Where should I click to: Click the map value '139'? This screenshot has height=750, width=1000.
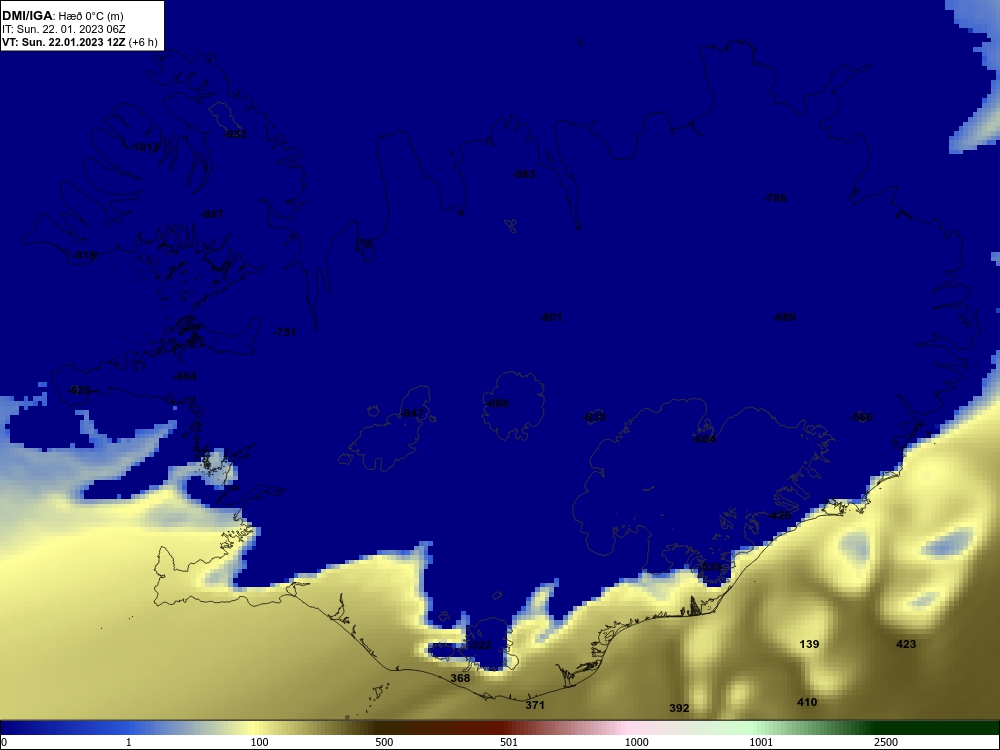click(809, 644)
